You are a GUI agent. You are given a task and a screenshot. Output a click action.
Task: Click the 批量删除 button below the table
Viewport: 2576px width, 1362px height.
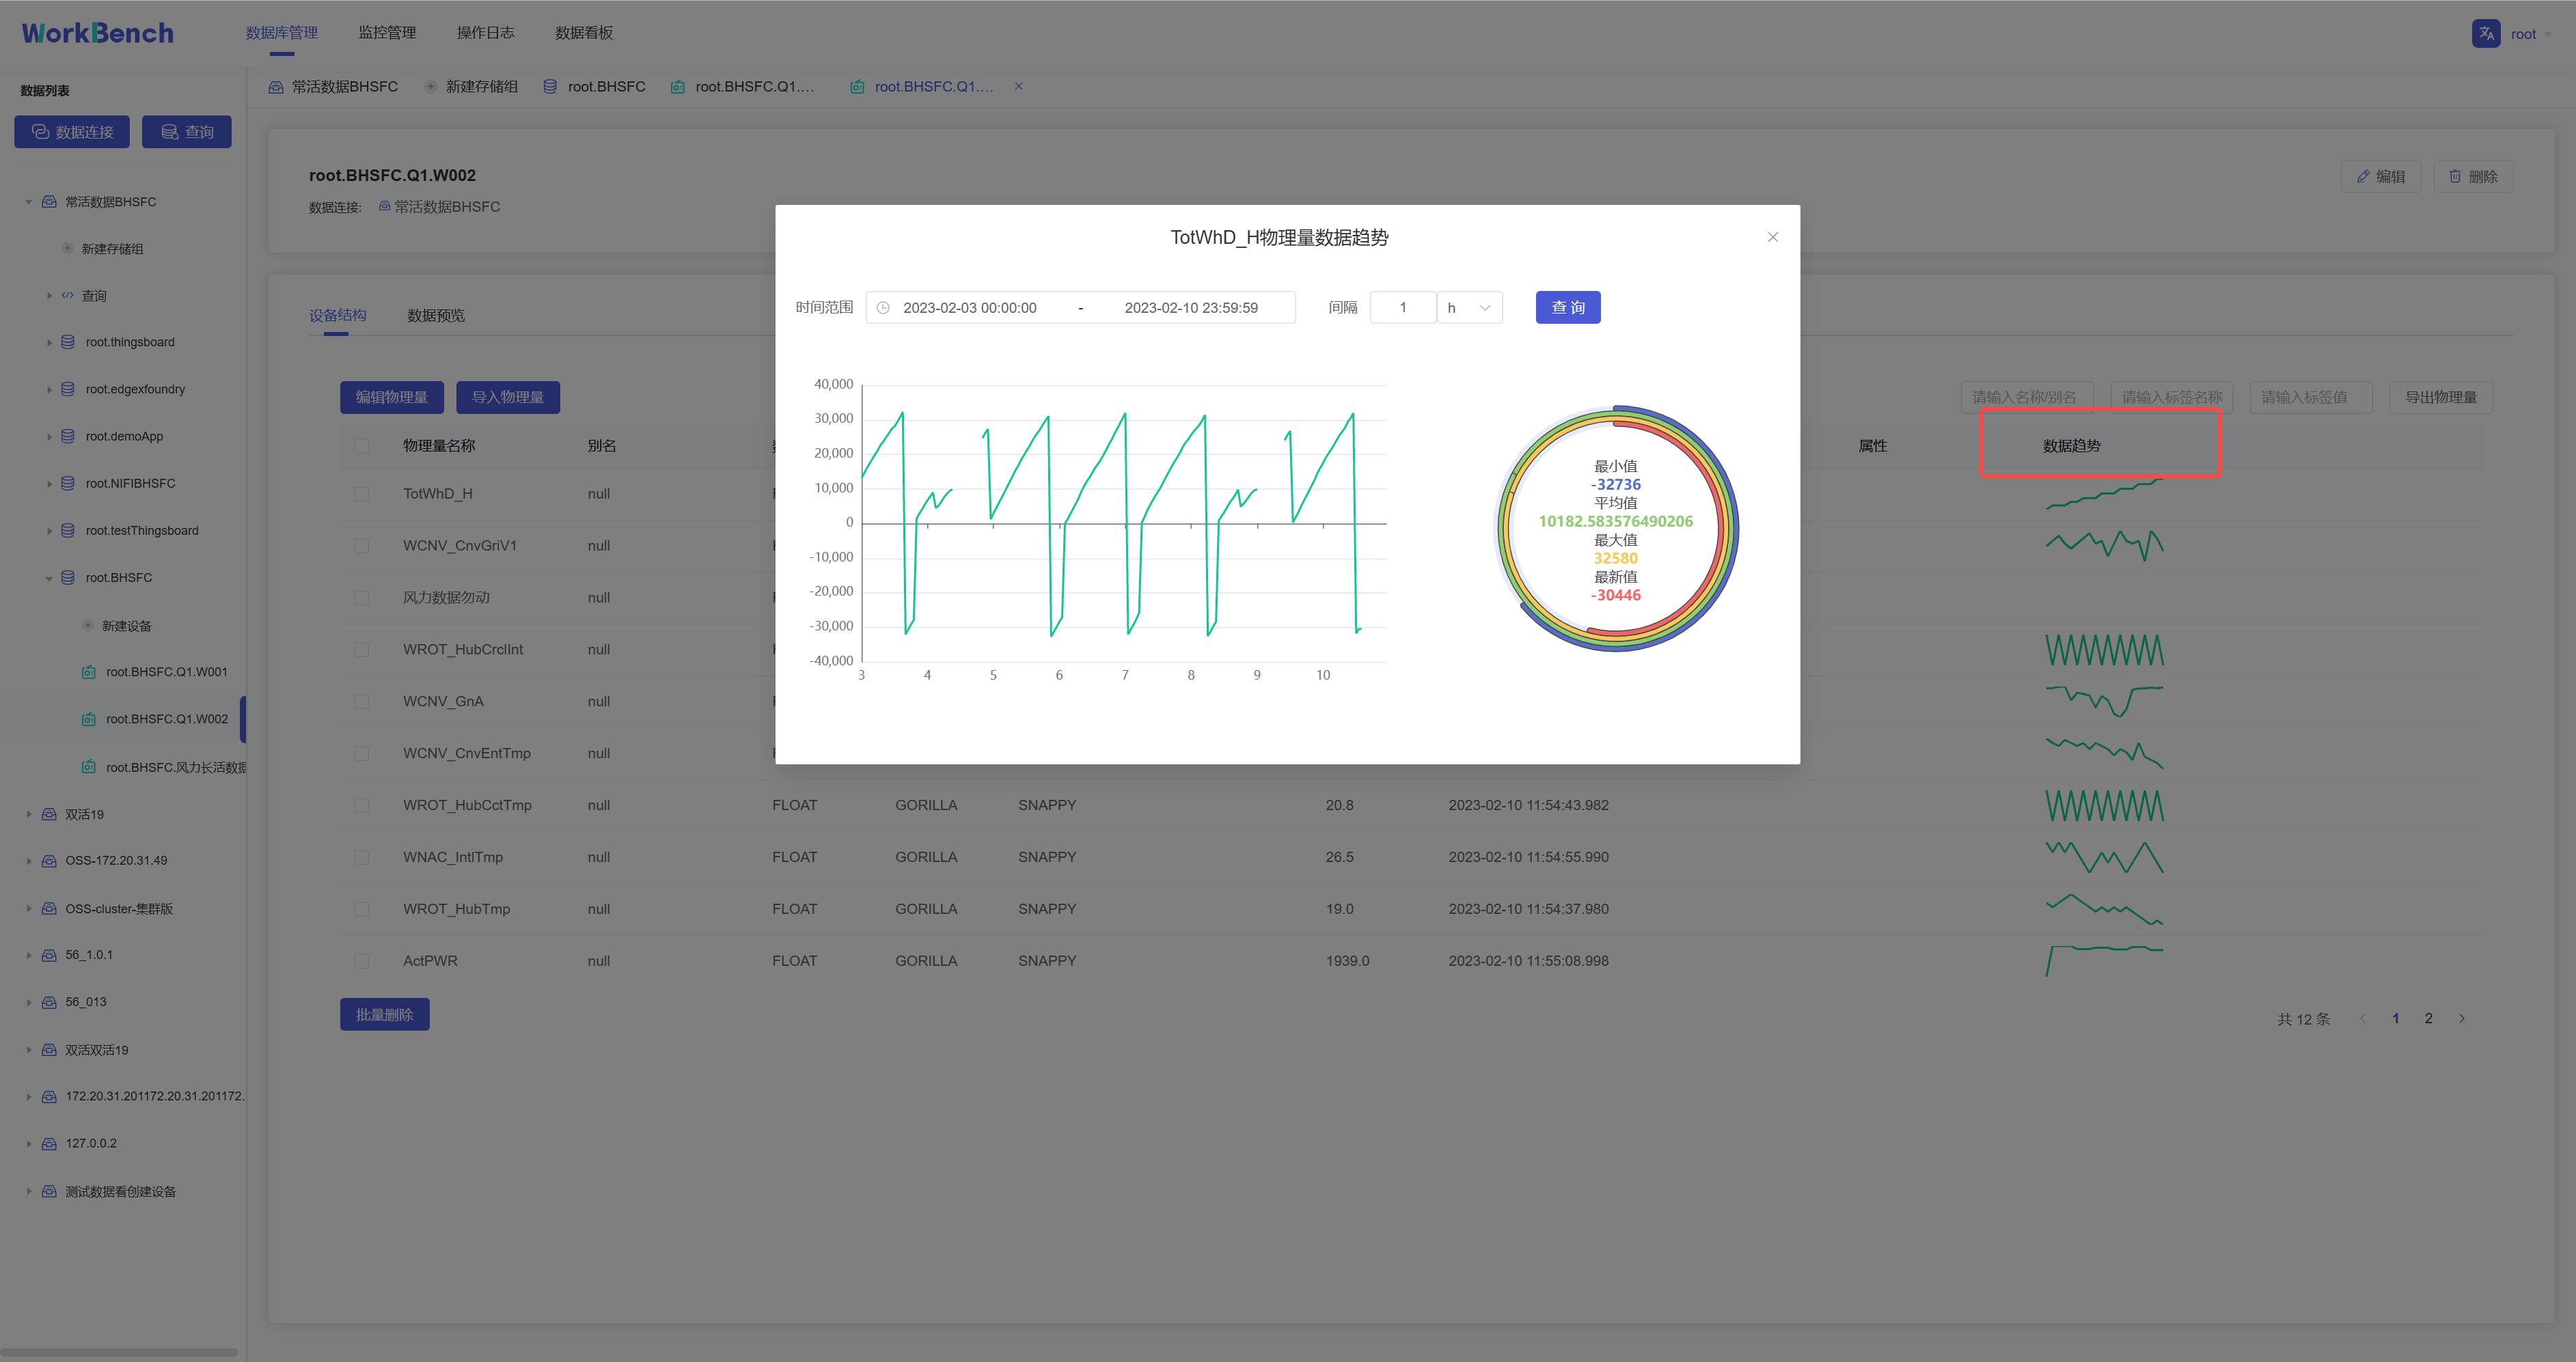[x=384, y=1014]
